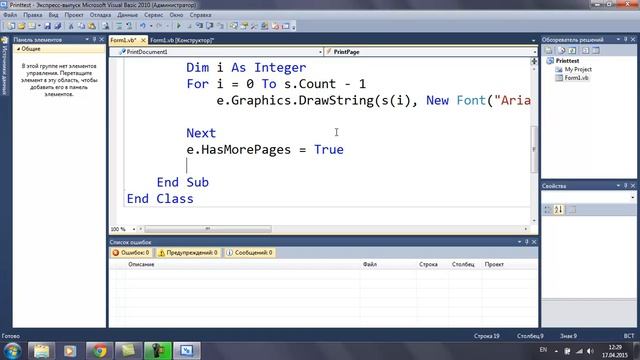
Task: Click the Step Into debug icon
Action: point(199,26)
